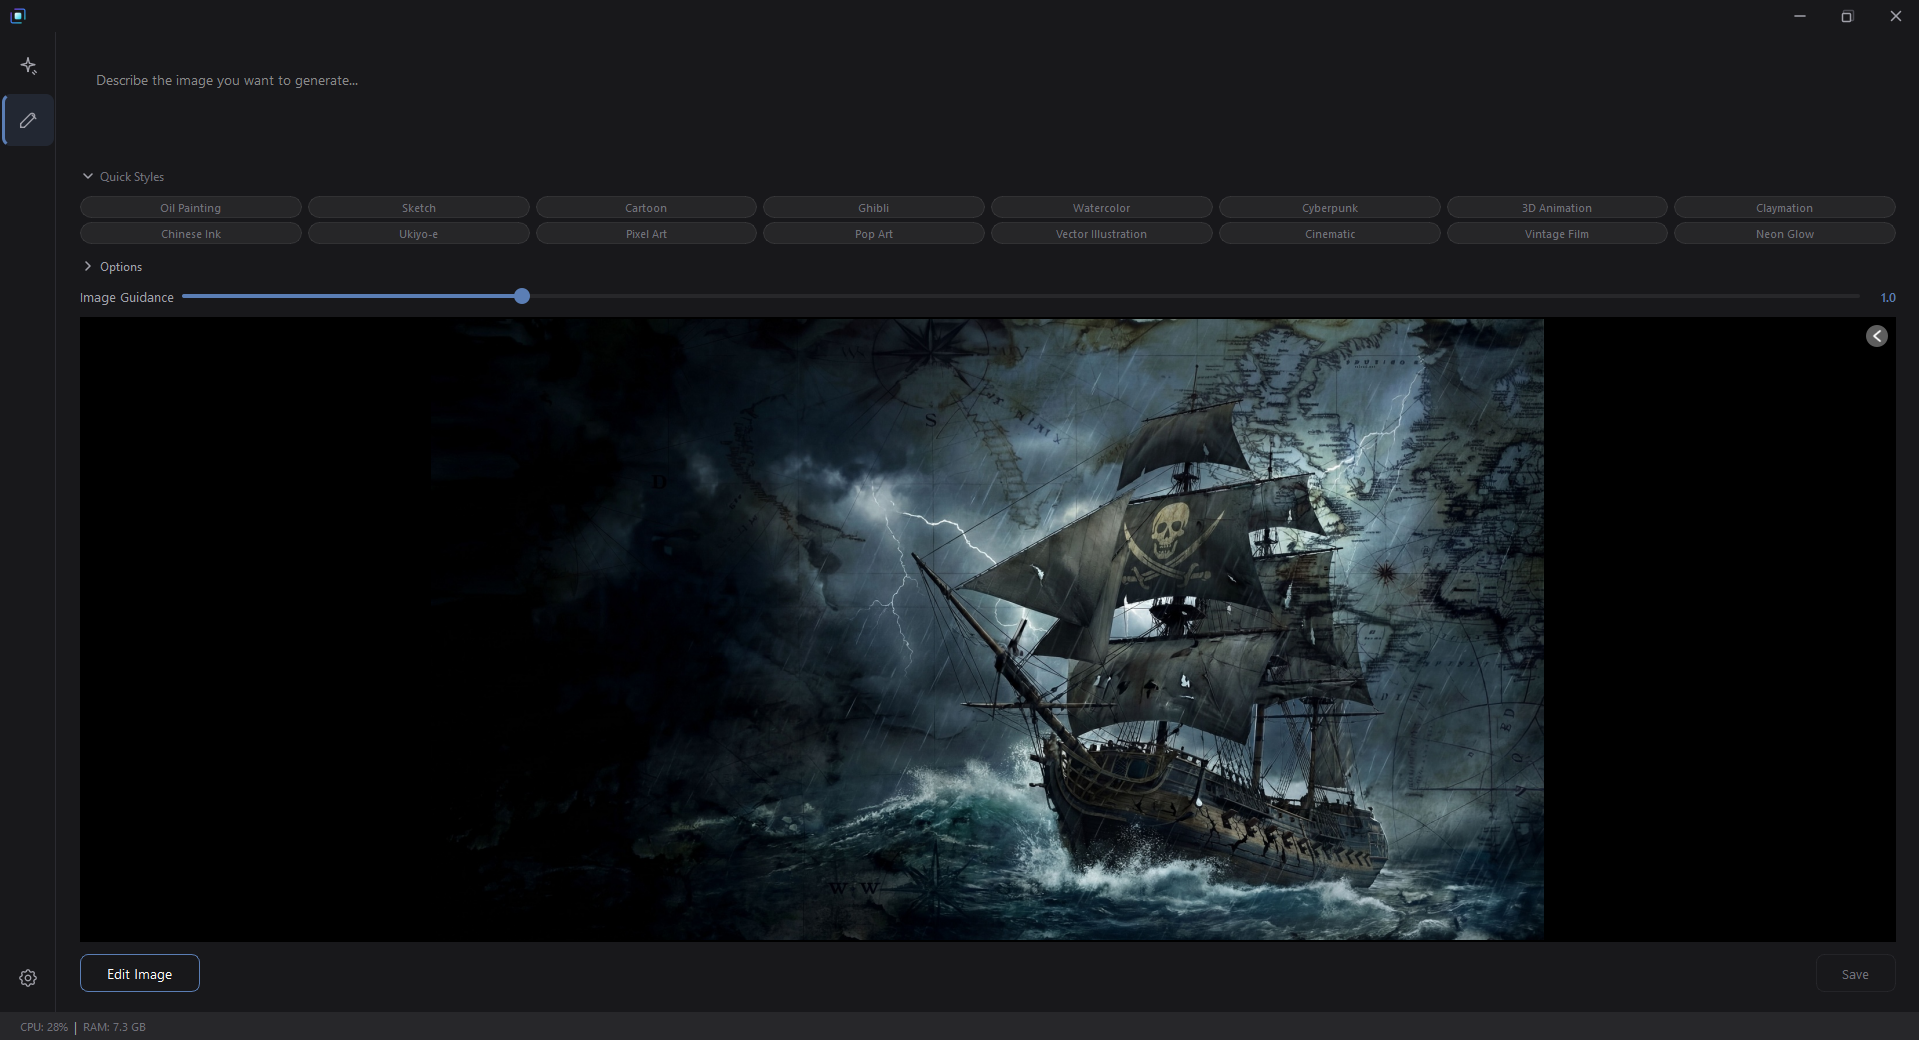Screen dimensions: 1919x1040
Task: Select the Pop Art style
Action: click(x=874, y=234)
